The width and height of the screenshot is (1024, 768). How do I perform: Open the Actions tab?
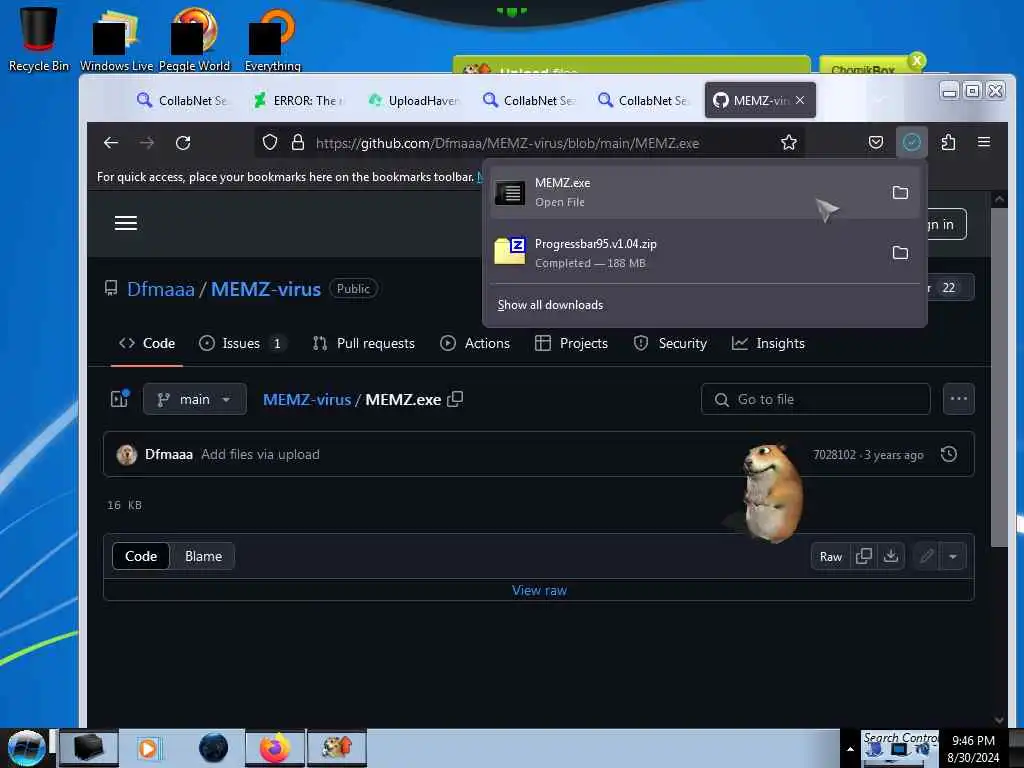point(475,344)
